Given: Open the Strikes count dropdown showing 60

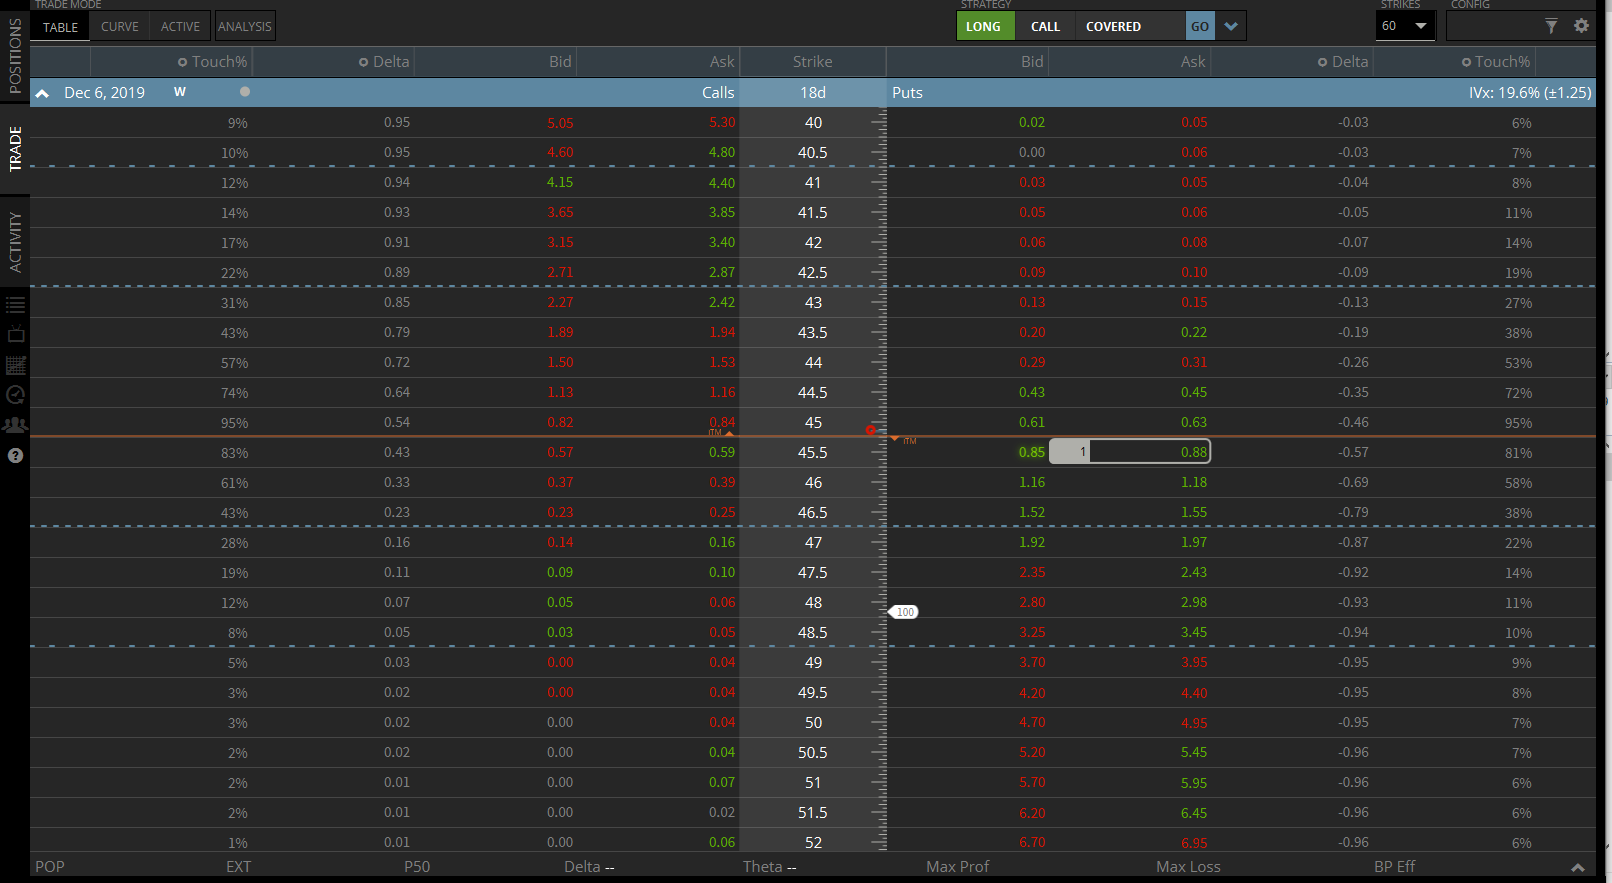Looking at the screenshot, I should click(1405, 26).
